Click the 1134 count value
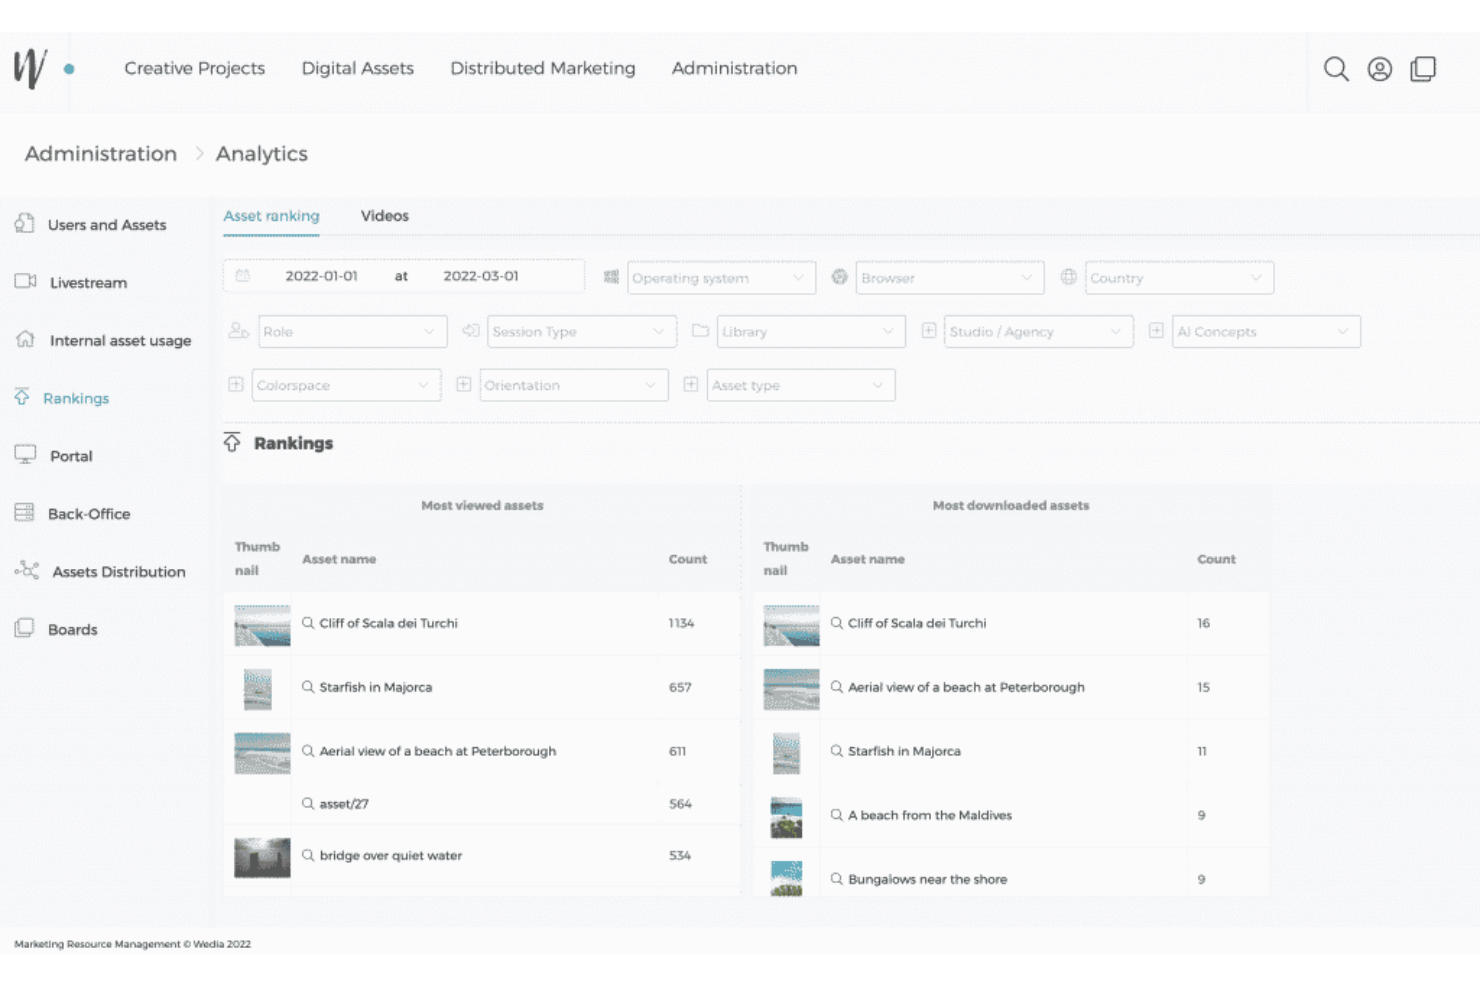 pyautogui.click(x=681, y=623)
